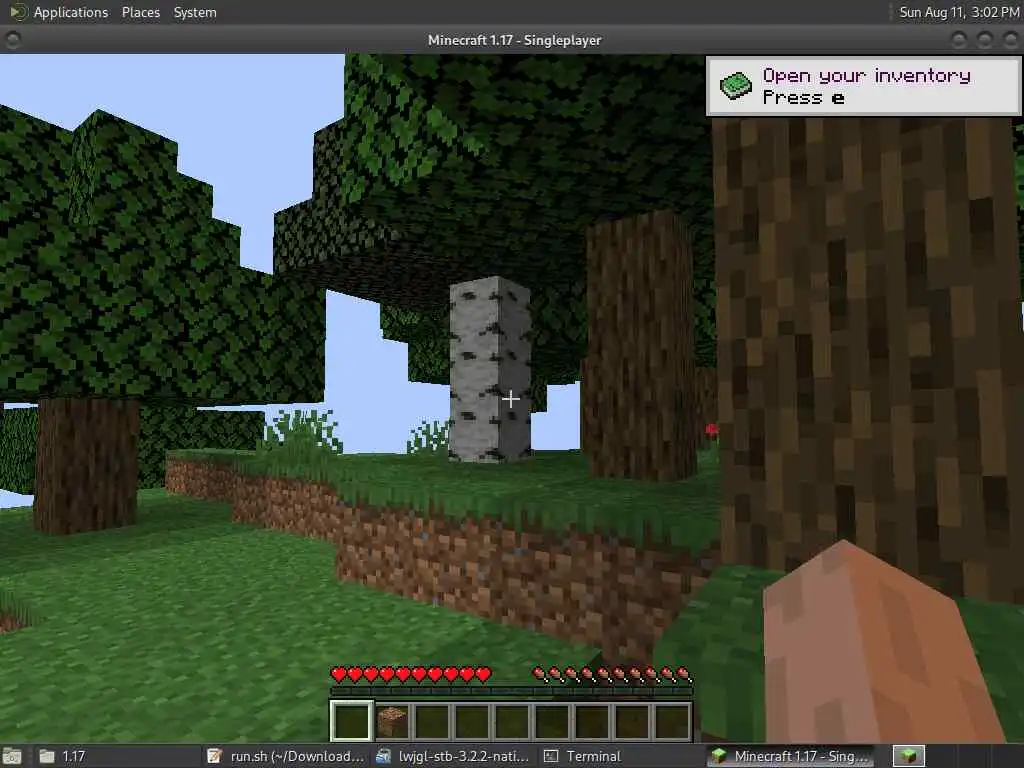This screenshot has height=768, width=1024.
Task: Switch to lwjgl-stb-3.2.2-nati... taskbar window
Action: [x=453, y=756]
